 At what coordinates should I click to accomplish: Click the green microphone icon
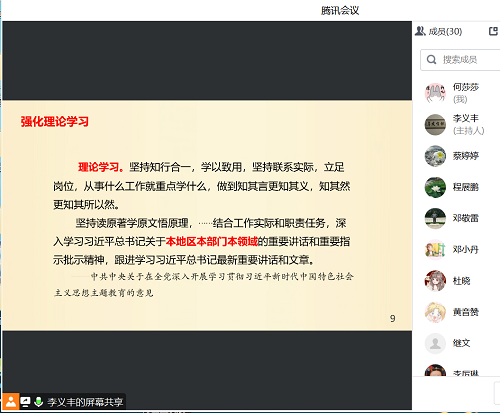point(39,402)
